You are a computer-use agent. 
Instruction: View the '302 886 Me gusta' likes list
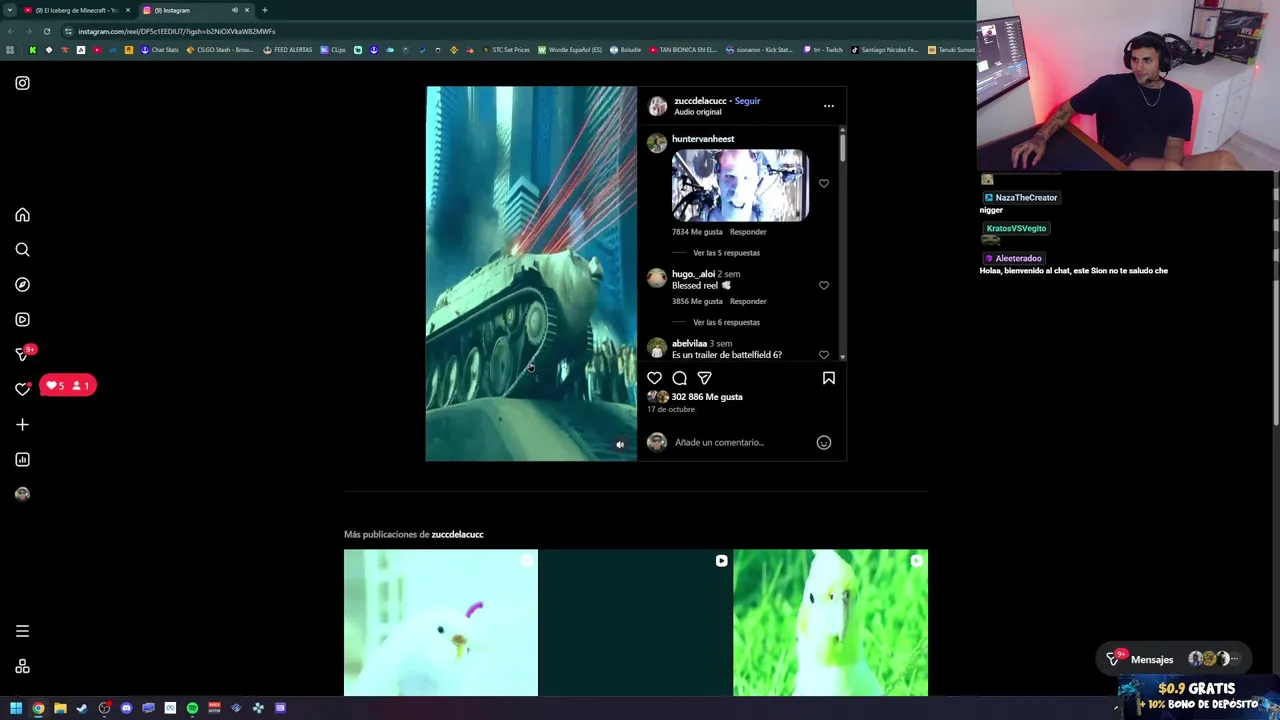click(707, 397)
